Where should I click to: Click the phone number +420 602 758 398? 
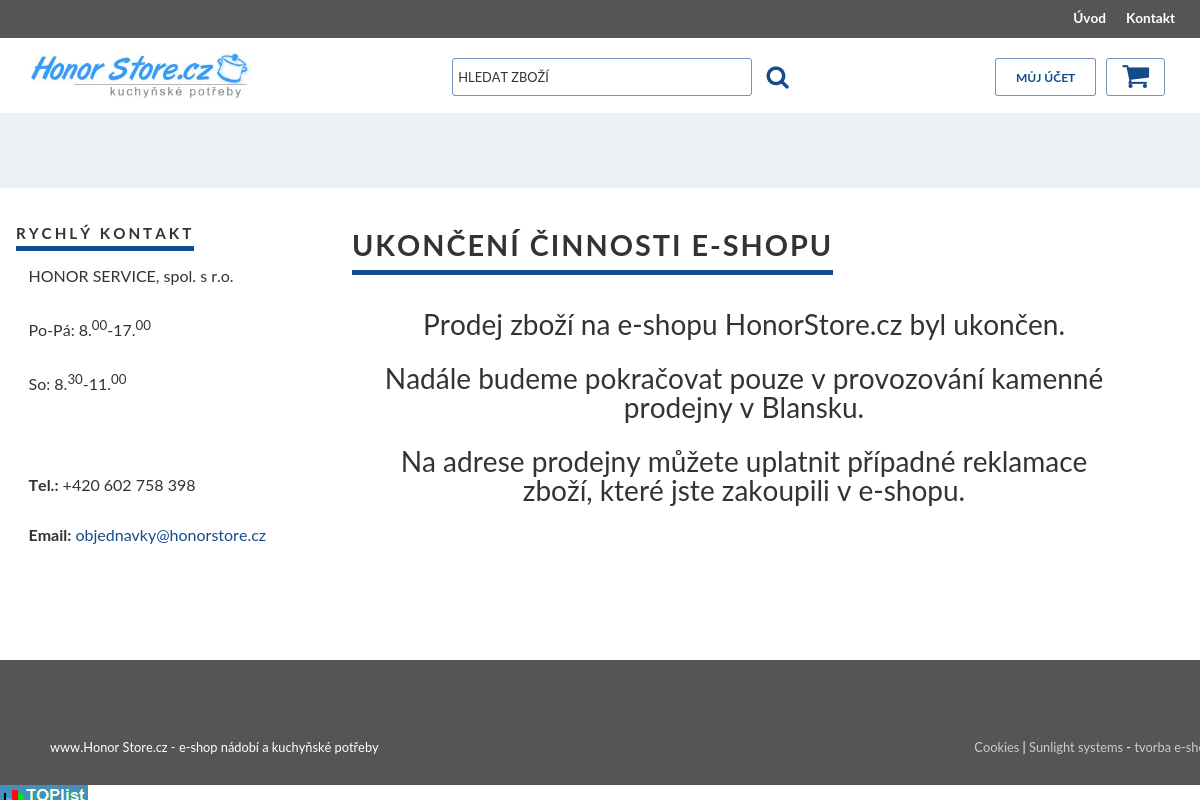[128, 485]
